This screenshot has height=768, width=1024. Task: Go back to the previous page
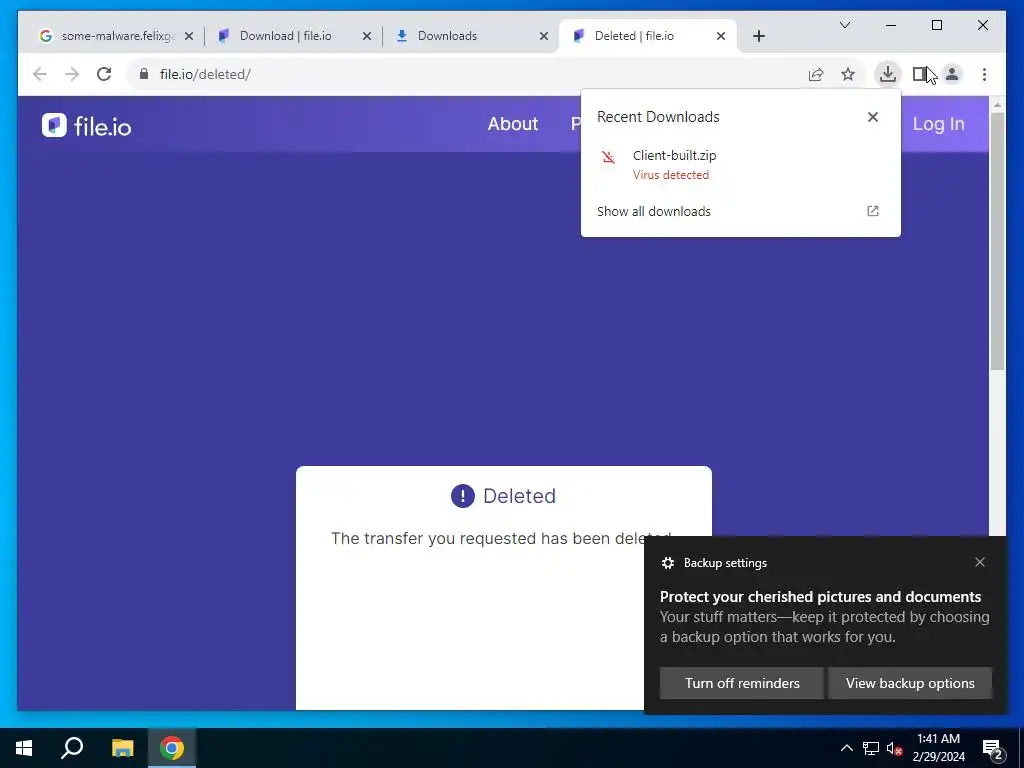40,74
